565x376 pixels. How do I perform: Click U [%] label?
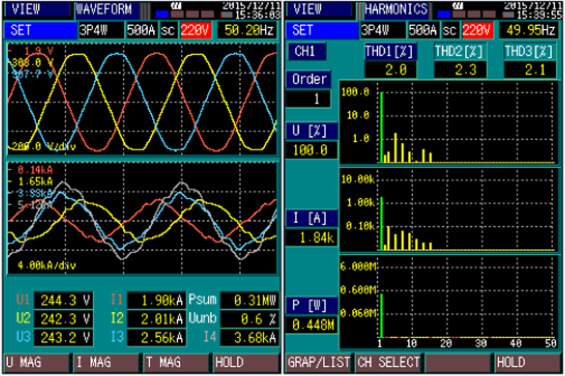[x=312, y=131]
